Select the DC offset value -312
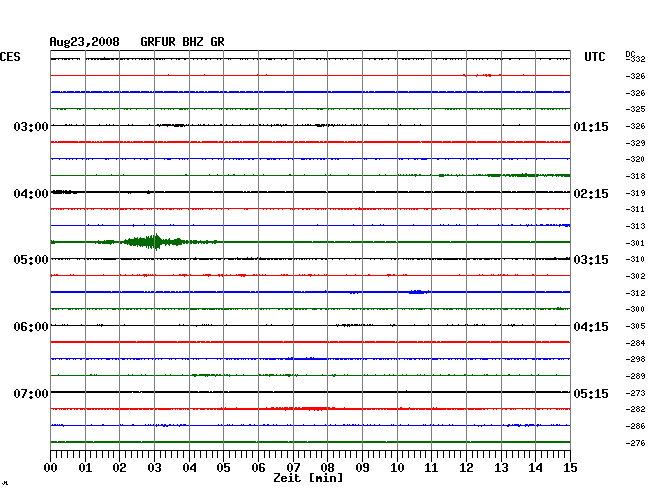The width and height of the screenshot is (650, 494). point(635,293)
